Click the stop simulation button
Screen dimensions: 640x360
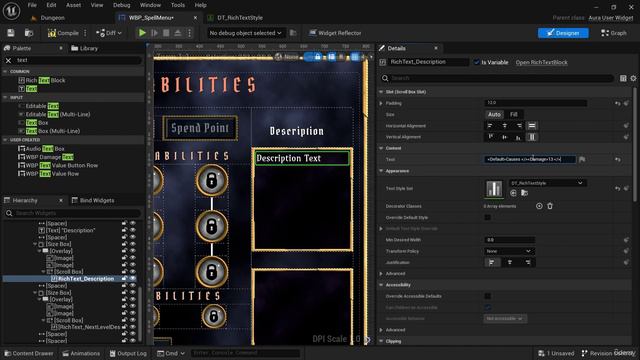click(166, 33)
